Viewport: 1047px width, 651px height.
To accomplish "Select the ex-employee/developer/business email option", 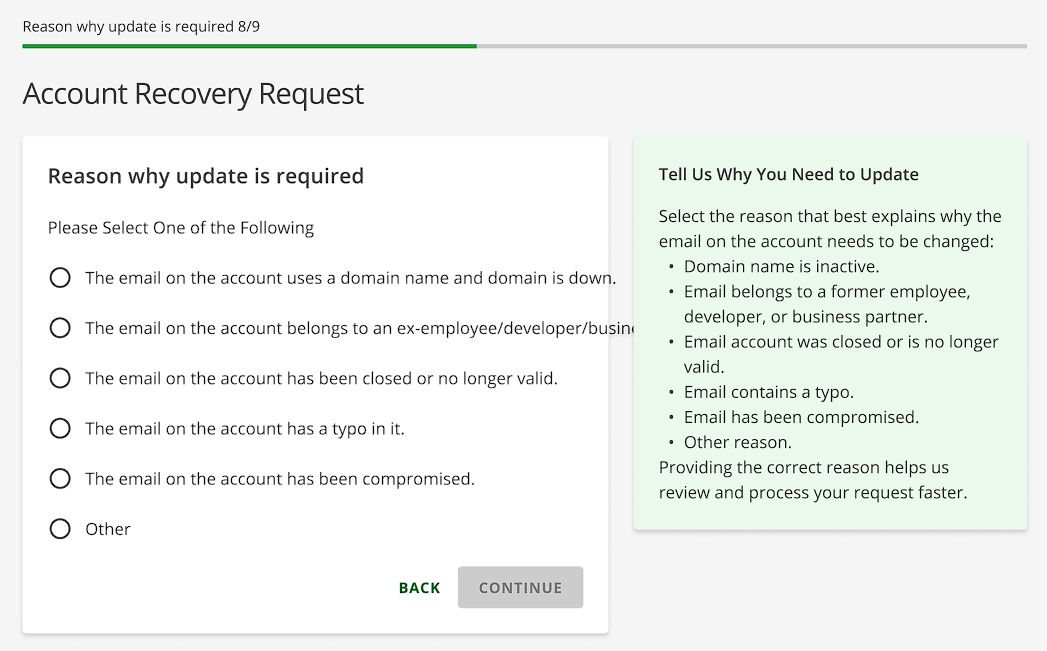I will pyautogui.click(x=60, y=327).
